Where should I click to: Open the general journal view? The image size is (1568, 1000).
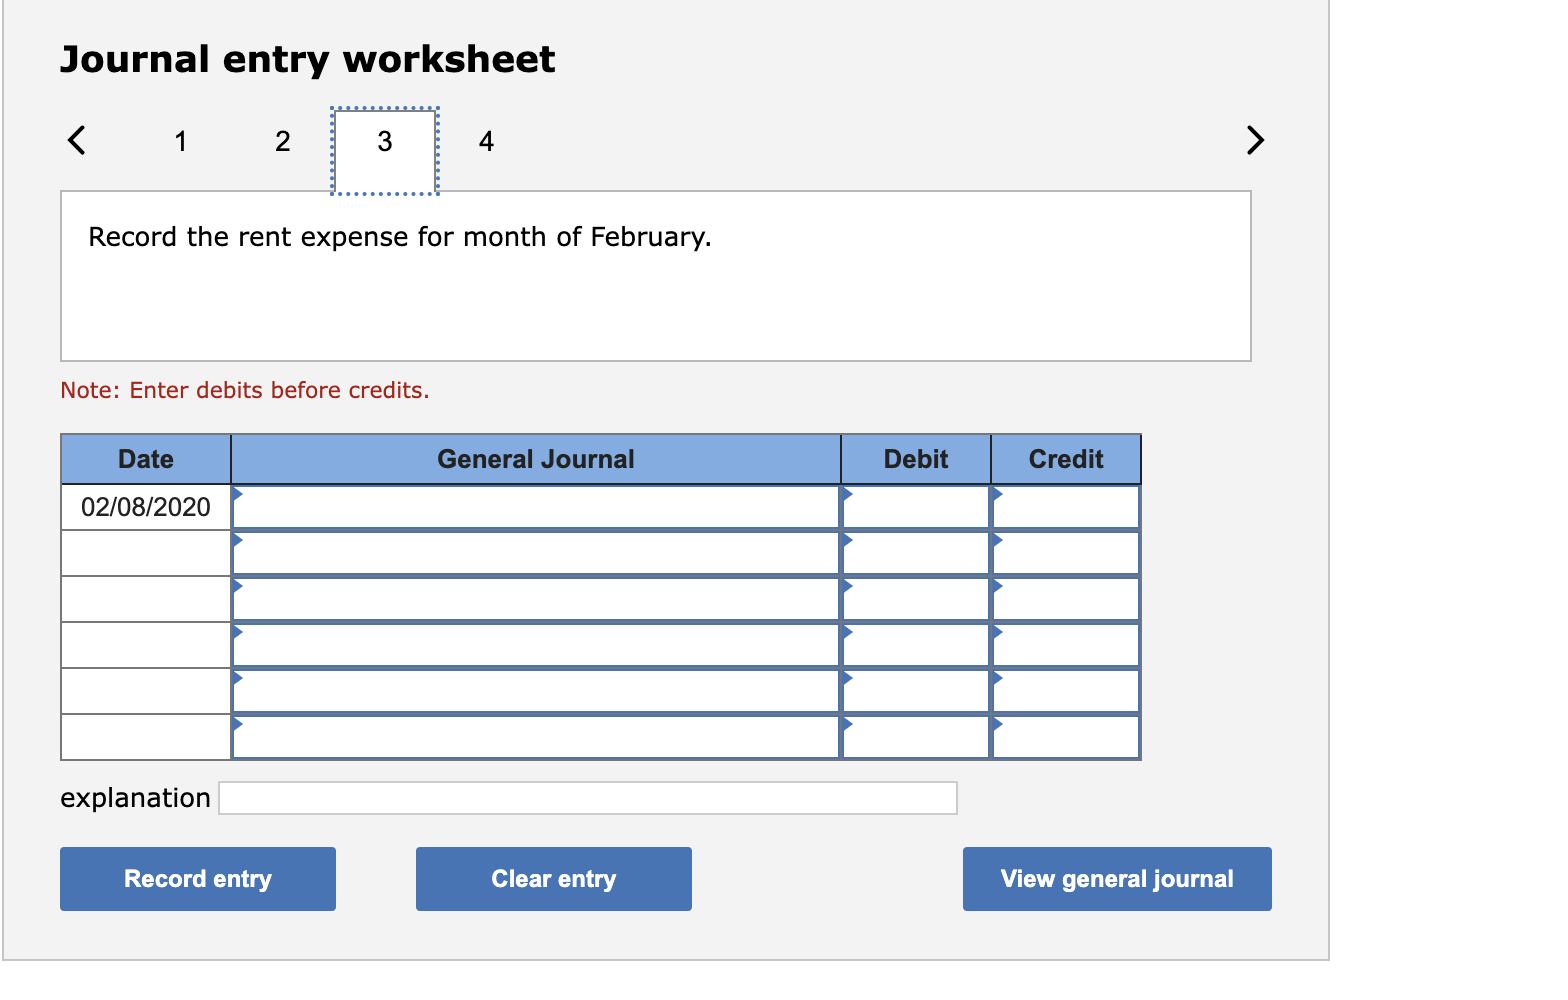(x=1116, y=878)
